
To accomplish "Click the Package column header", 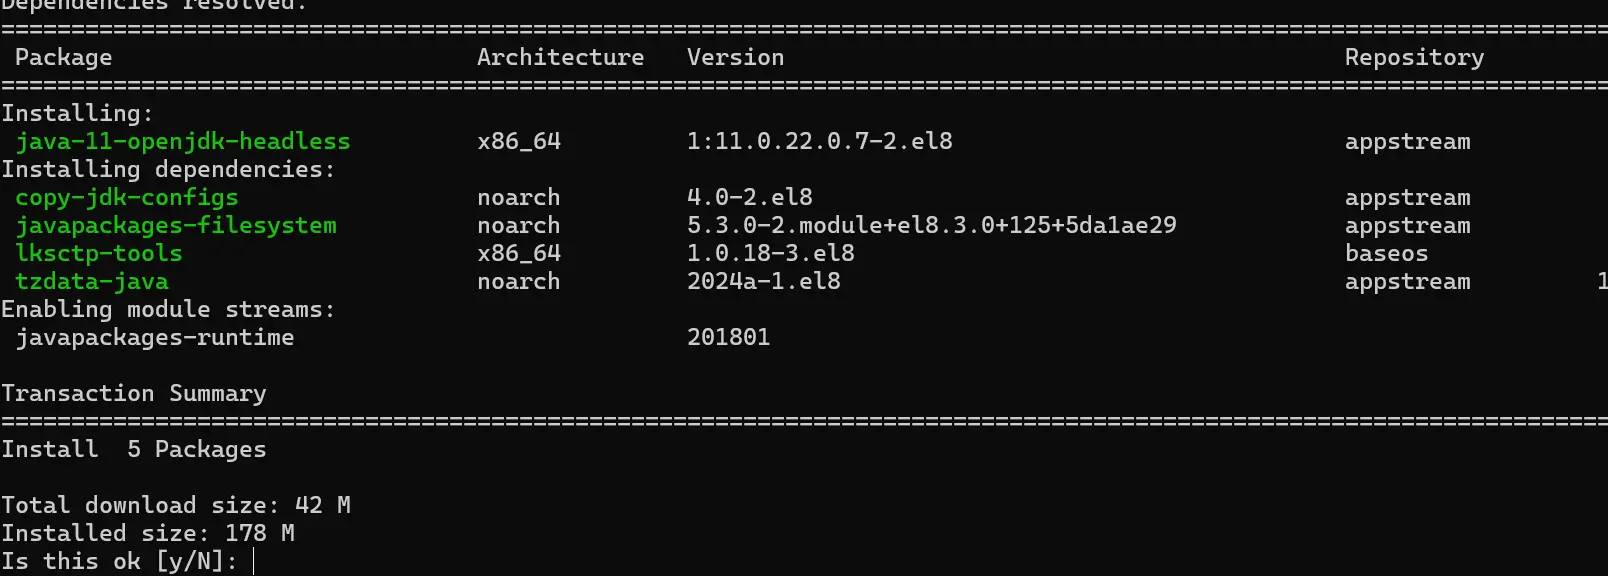I will (64, 58).
